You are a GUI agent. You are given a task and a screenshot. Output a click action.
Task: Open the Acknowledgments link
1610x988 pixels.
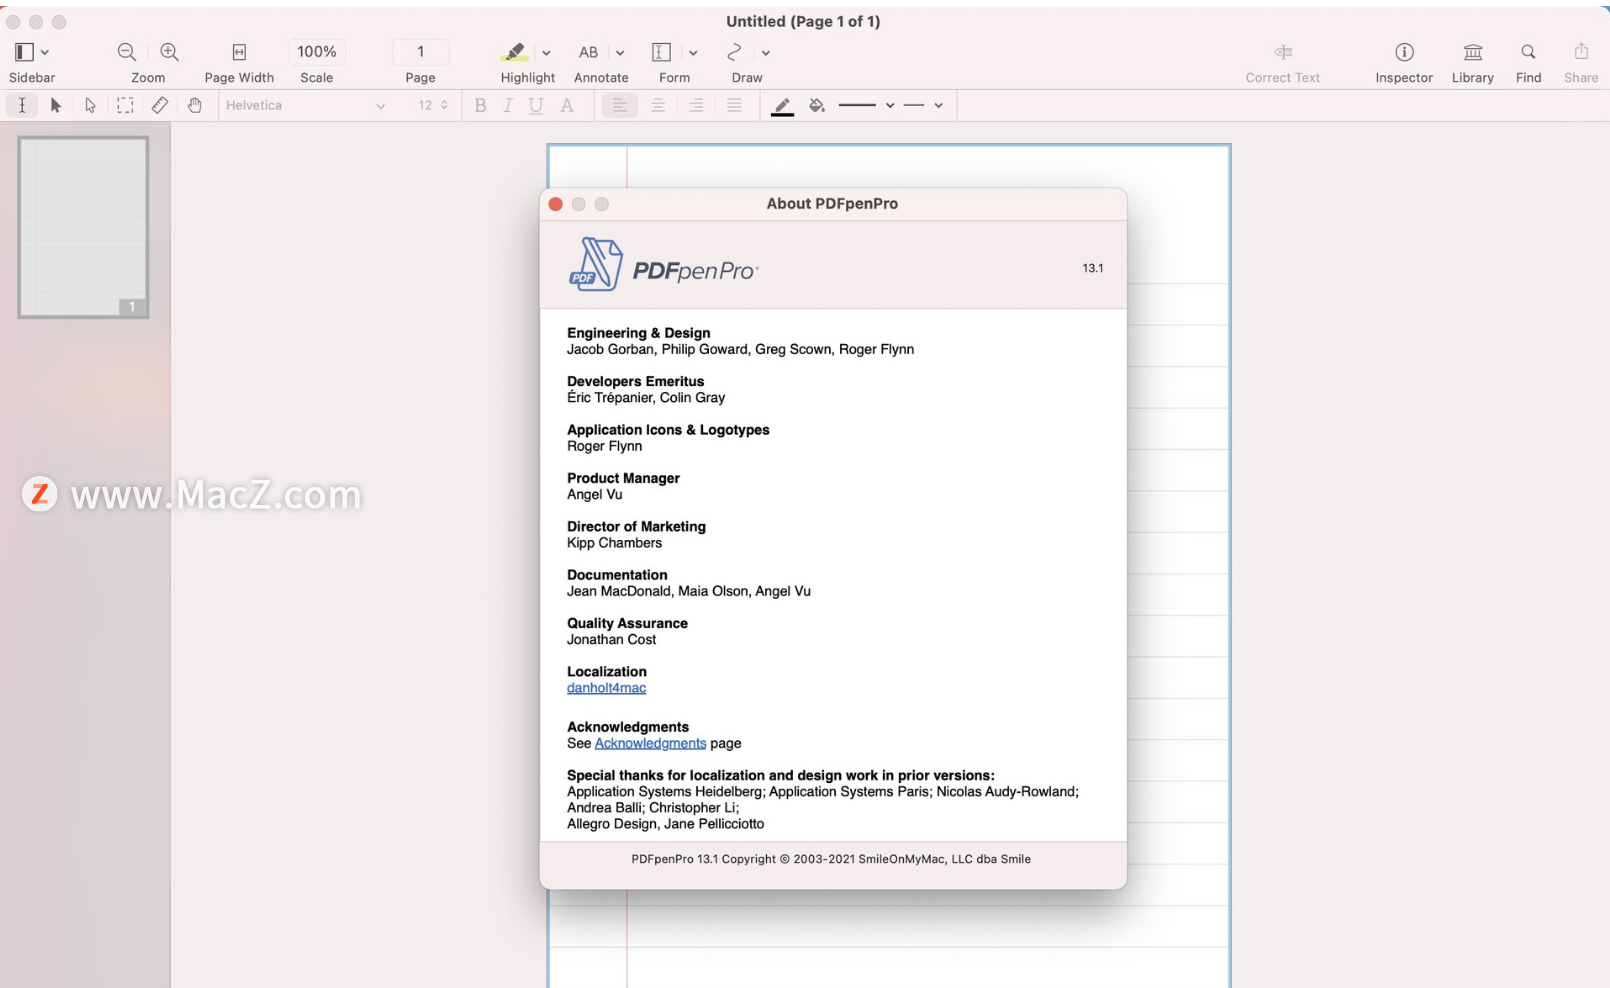650,744
